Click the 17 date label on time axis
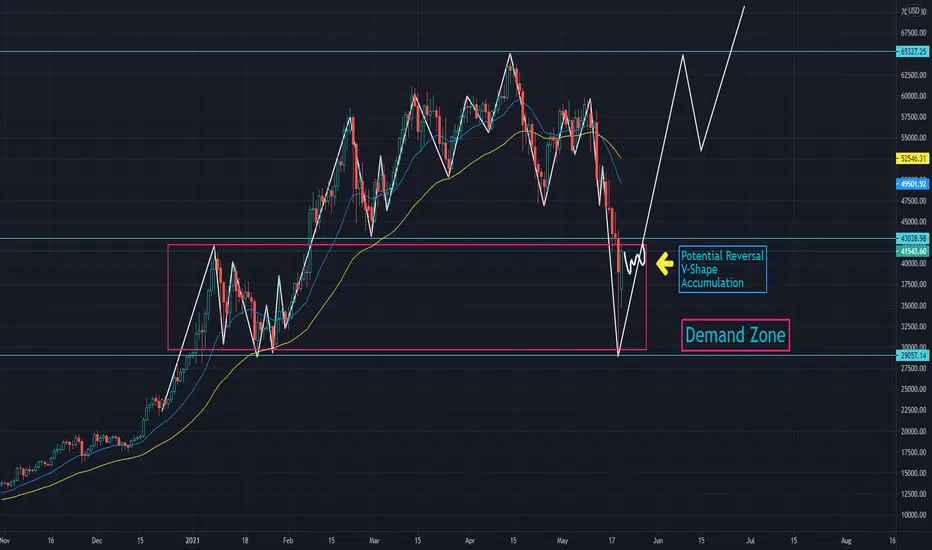932x550 pixels. (612, 540)
